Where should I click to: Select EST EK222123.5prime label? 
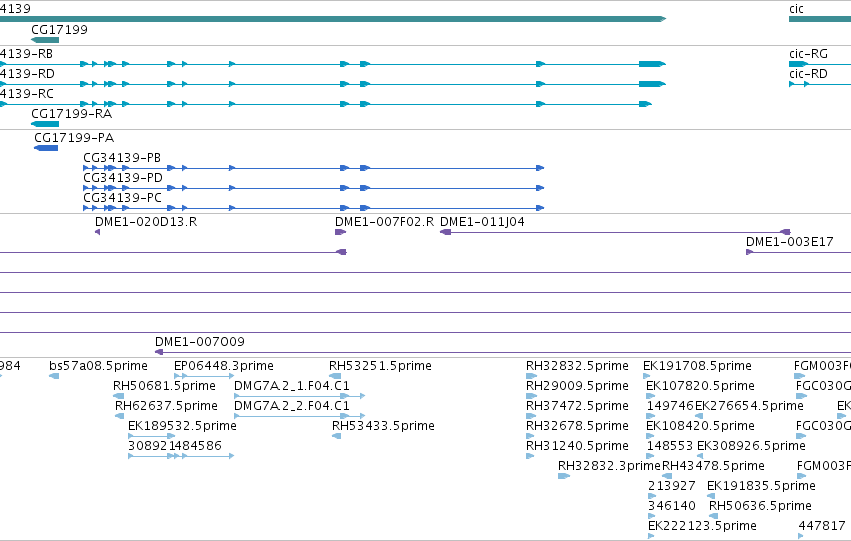tap(702, 525)
